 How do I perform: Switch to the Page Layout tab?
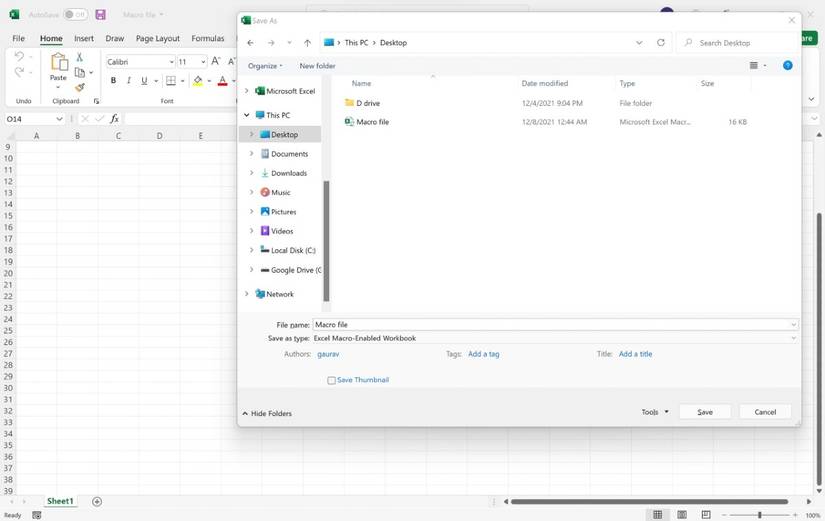click(x=157, y=39)
